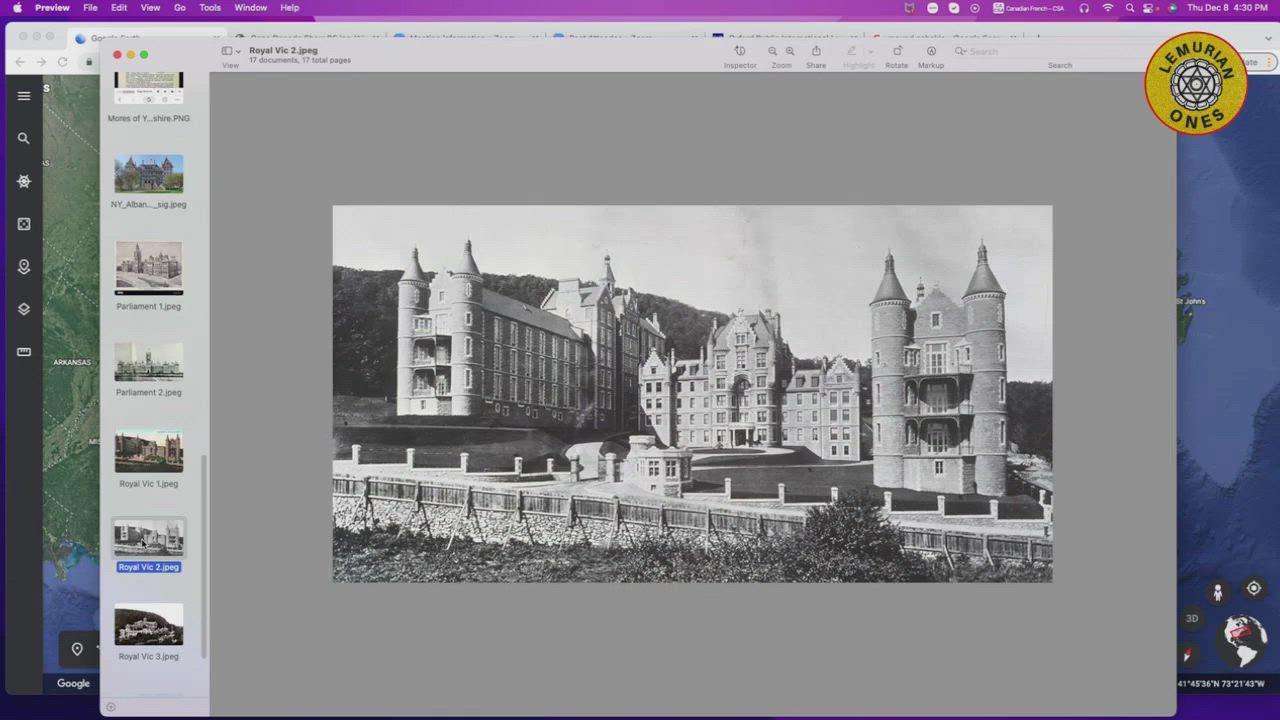Expand the Google Earth hamburger menu
The height and width of the screenshot is (720, 1280).
coord(24,96)
